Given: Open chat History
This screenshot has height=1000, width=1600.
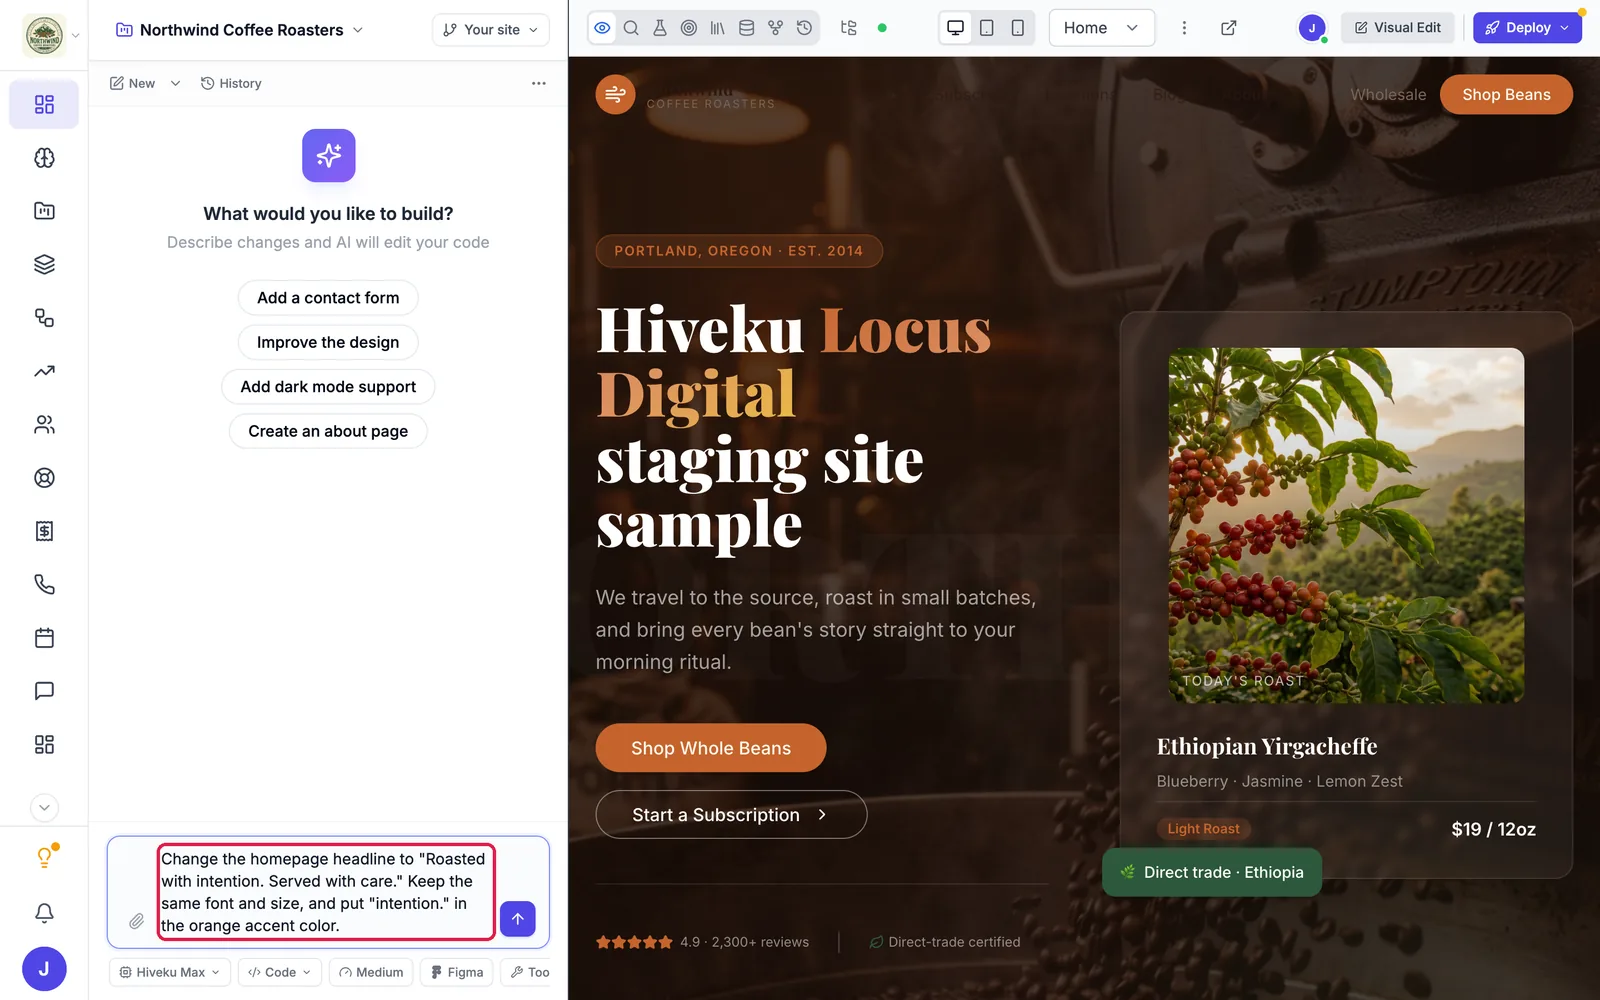Looking at the screenshot, I should 231,83.
